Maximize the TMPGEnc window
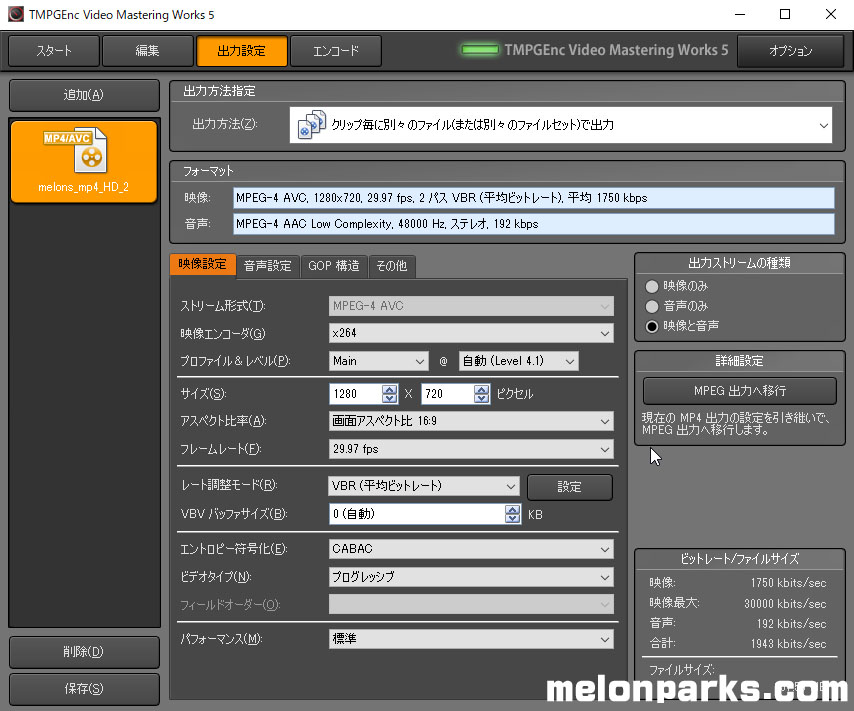 pos(785,14)
